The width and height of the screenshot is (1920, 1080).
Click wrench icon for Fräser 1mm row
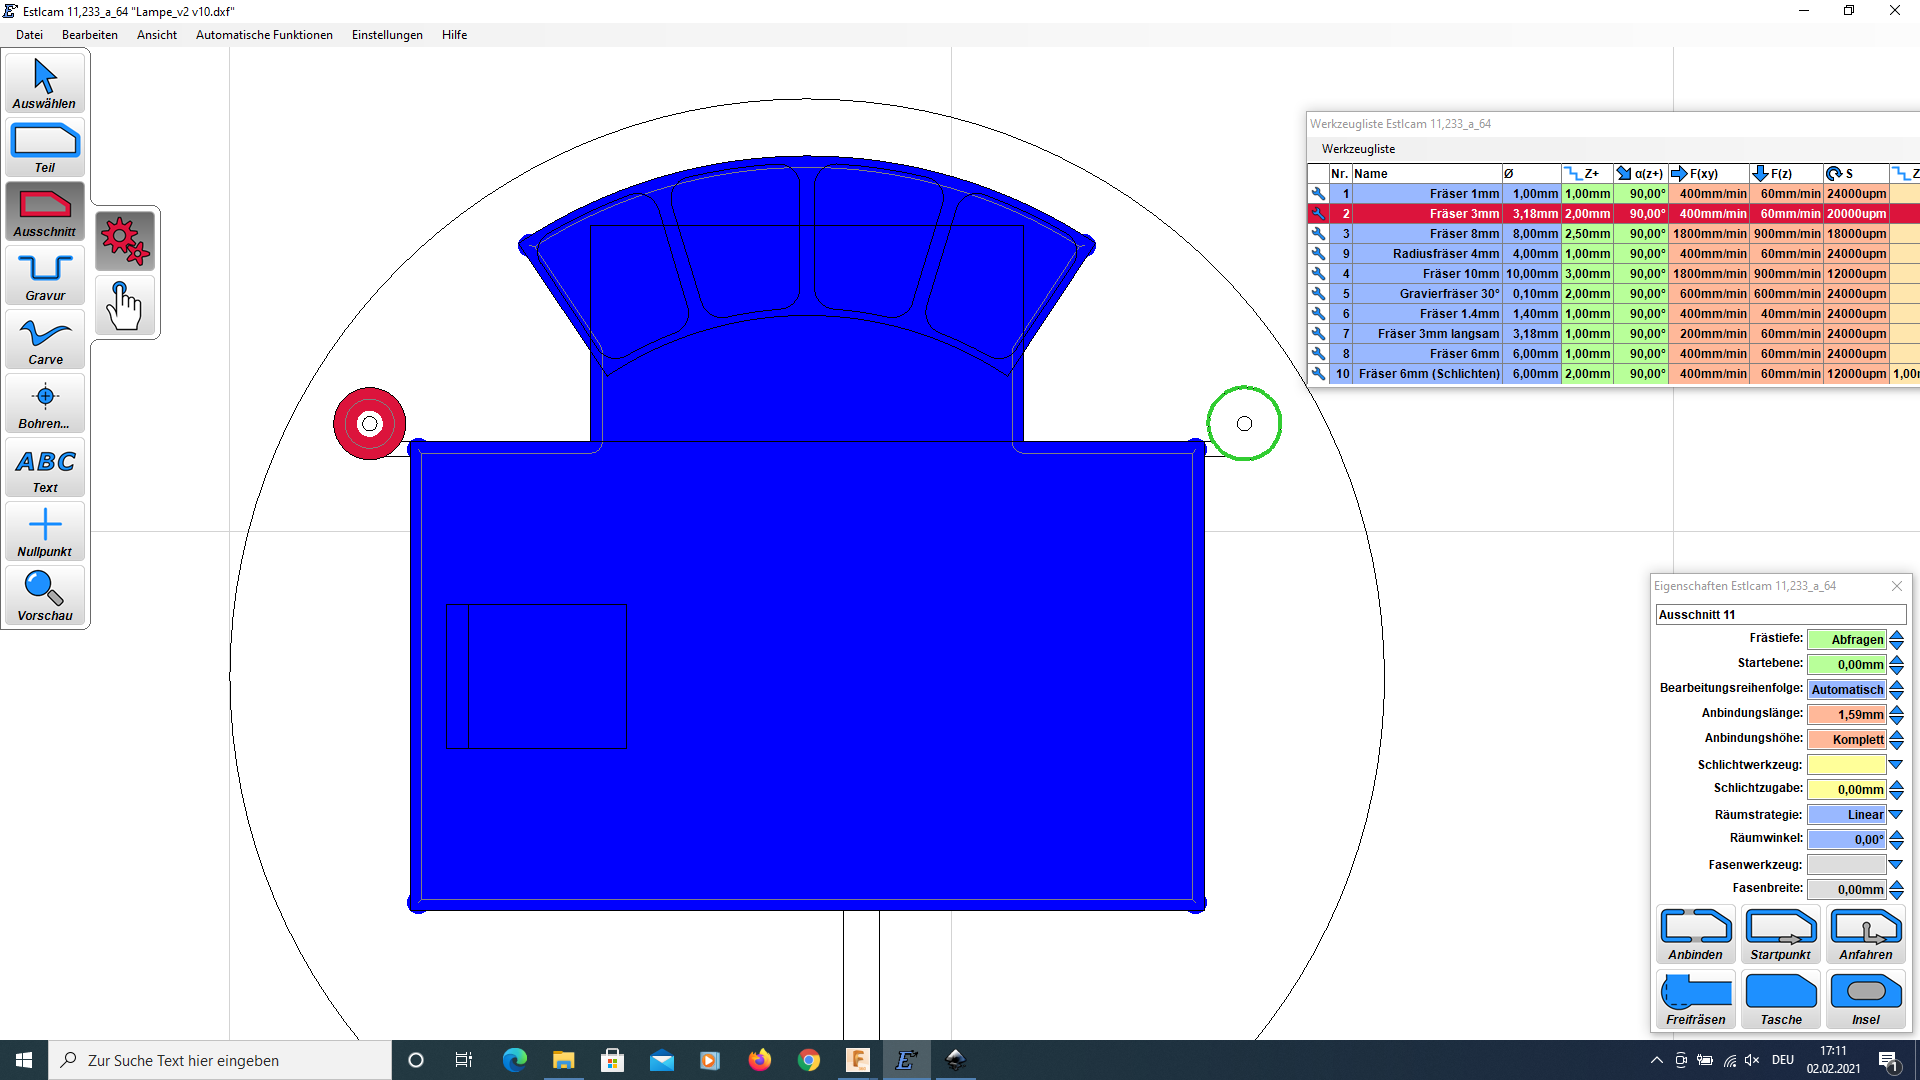point(1318,194)
